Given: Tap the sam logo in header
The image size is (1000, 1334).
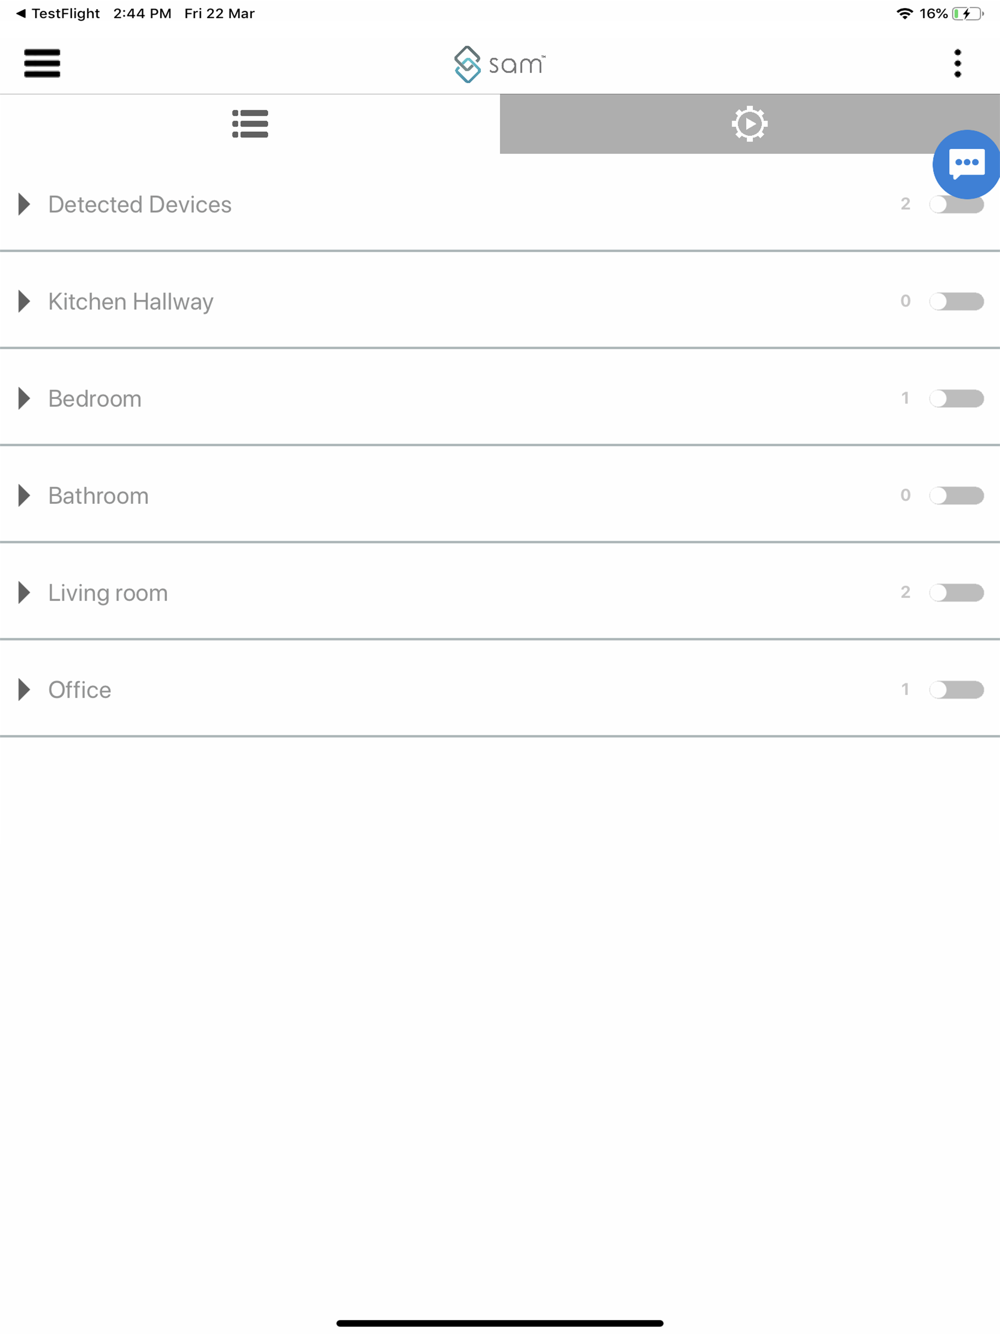Looking at the screenshot, I should click(x=499, y=64).
